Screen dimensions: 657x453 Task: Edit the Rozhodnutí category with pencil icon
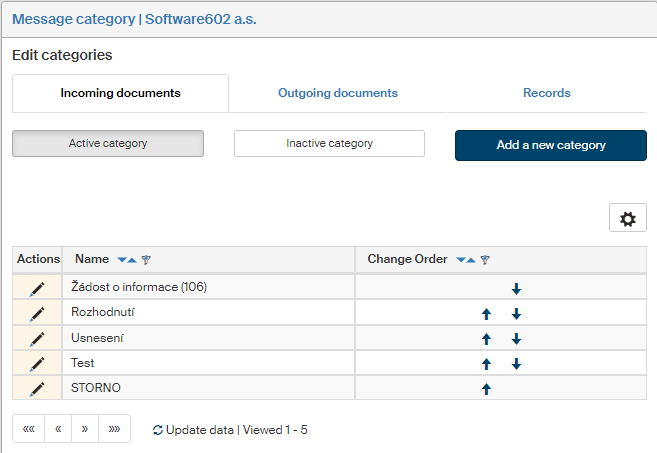coord(37,314)
